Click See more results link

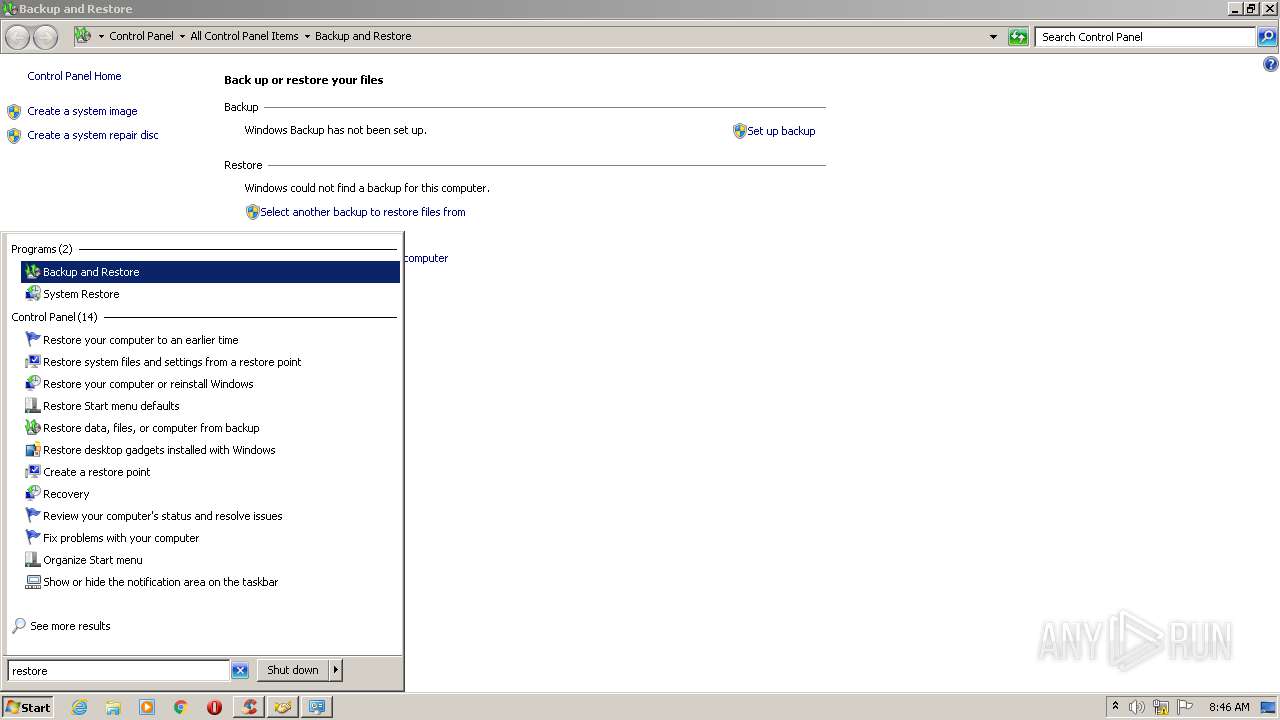(x=70, y=626)
